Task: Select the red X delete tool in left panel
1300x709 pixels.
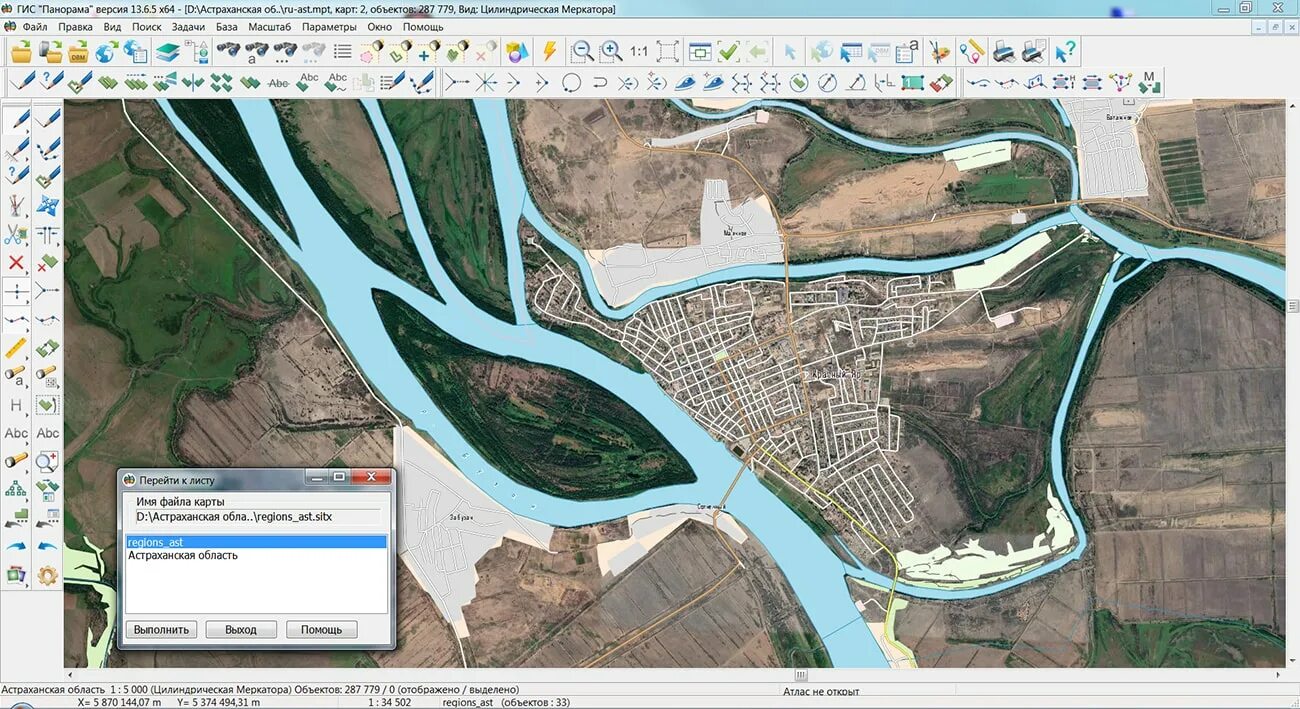Action: click(16, 263)
